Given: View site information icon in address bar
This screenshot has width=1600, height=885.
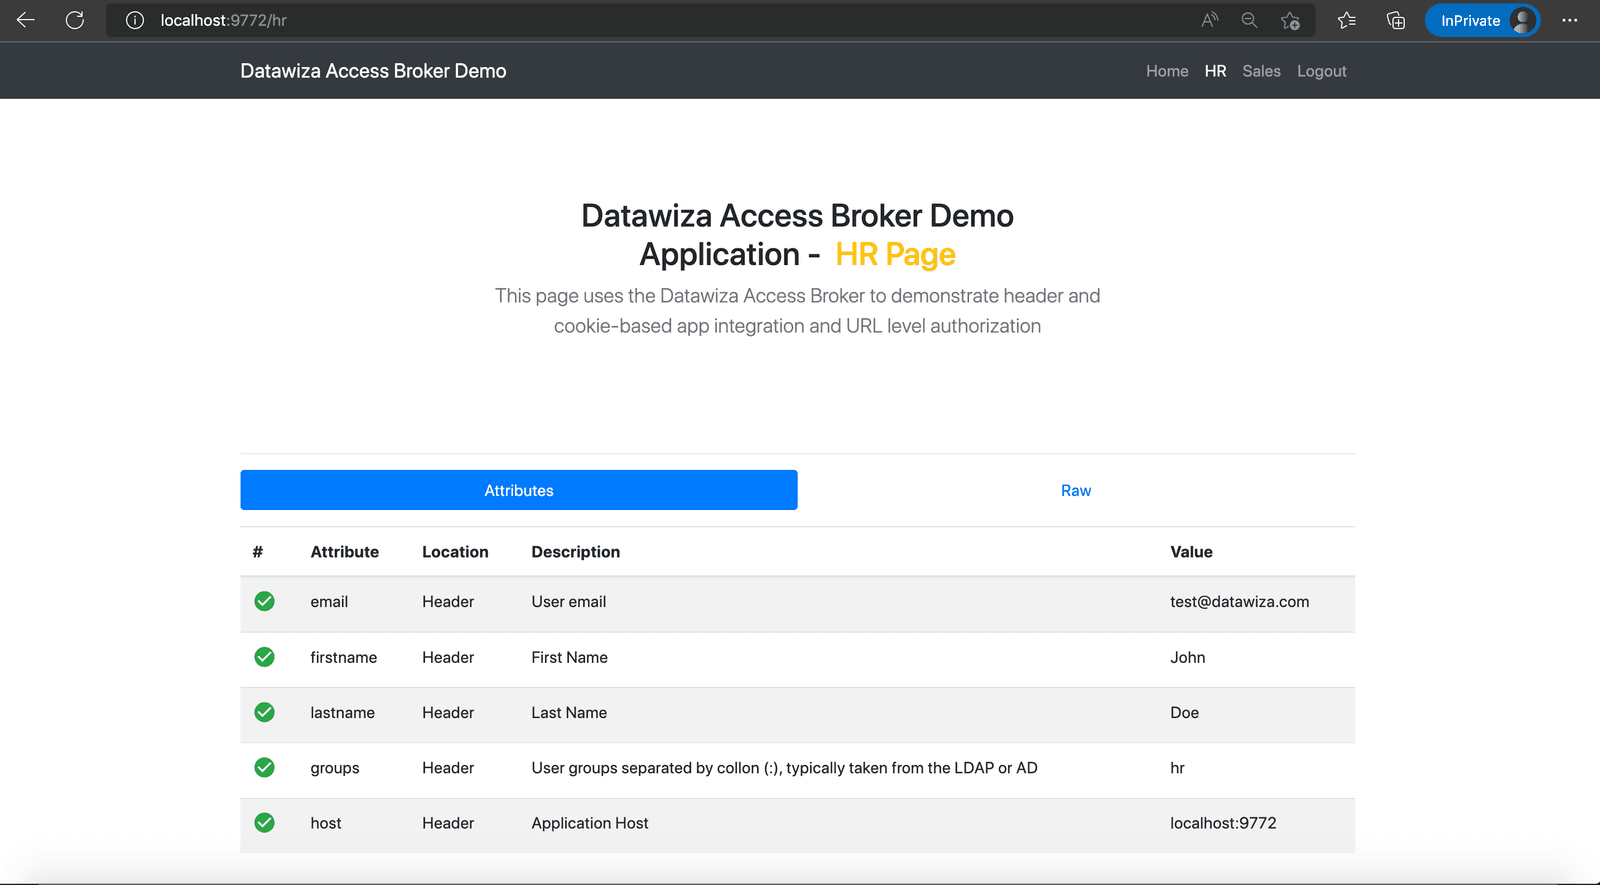Looking at the screenshot, I should [x=135, y=20].
